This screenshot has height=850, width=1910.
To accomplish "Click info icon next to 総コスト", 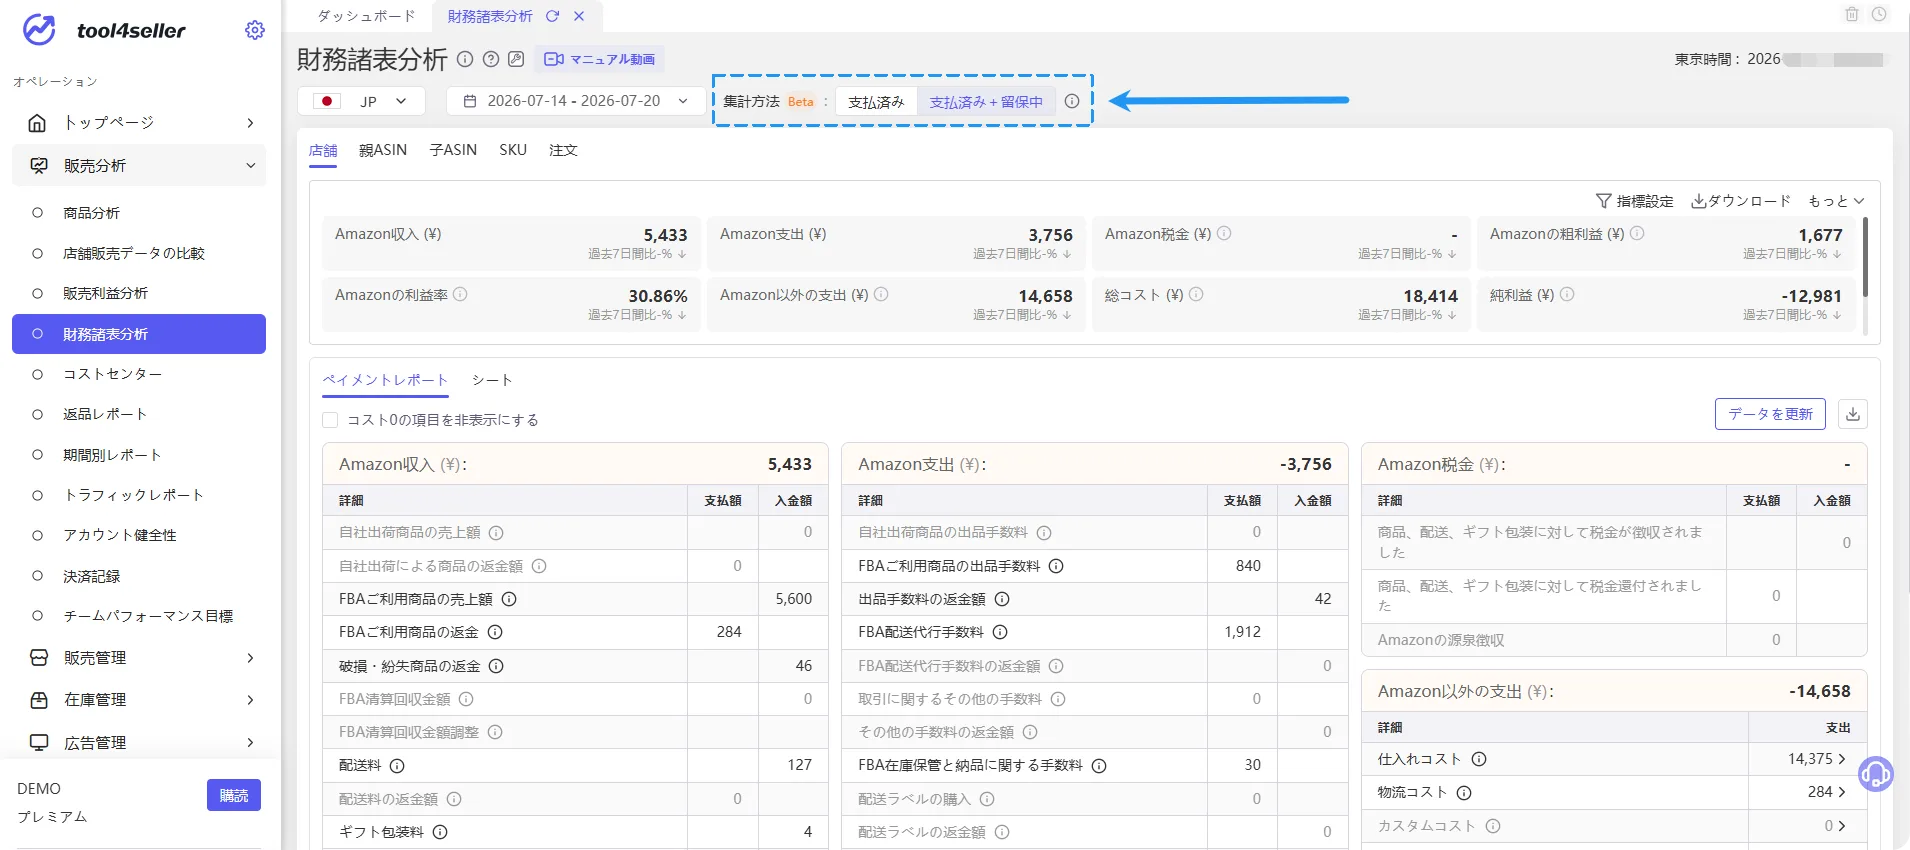I will click(x=1196, y=294).
